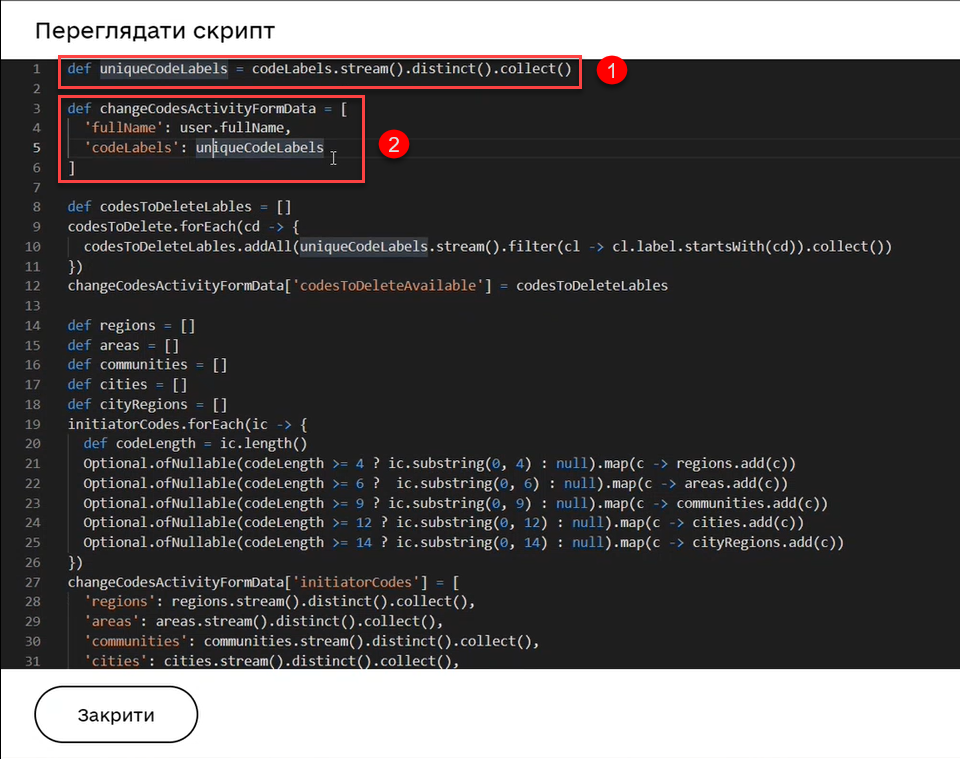Click 'user.fullName' value on line 4
The image size is (960, 759).
tap(231, 128)
